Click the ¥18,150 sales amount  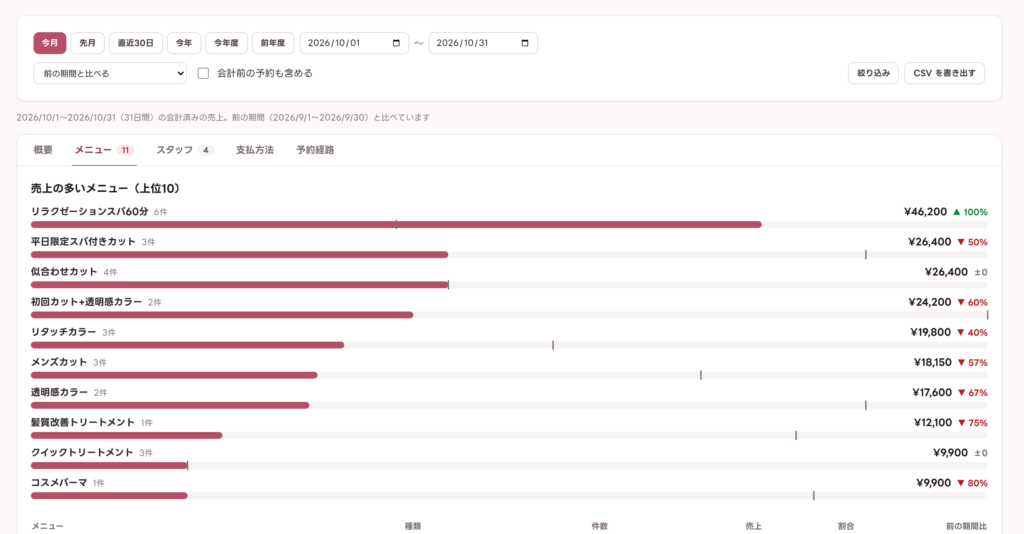[933, 362]
